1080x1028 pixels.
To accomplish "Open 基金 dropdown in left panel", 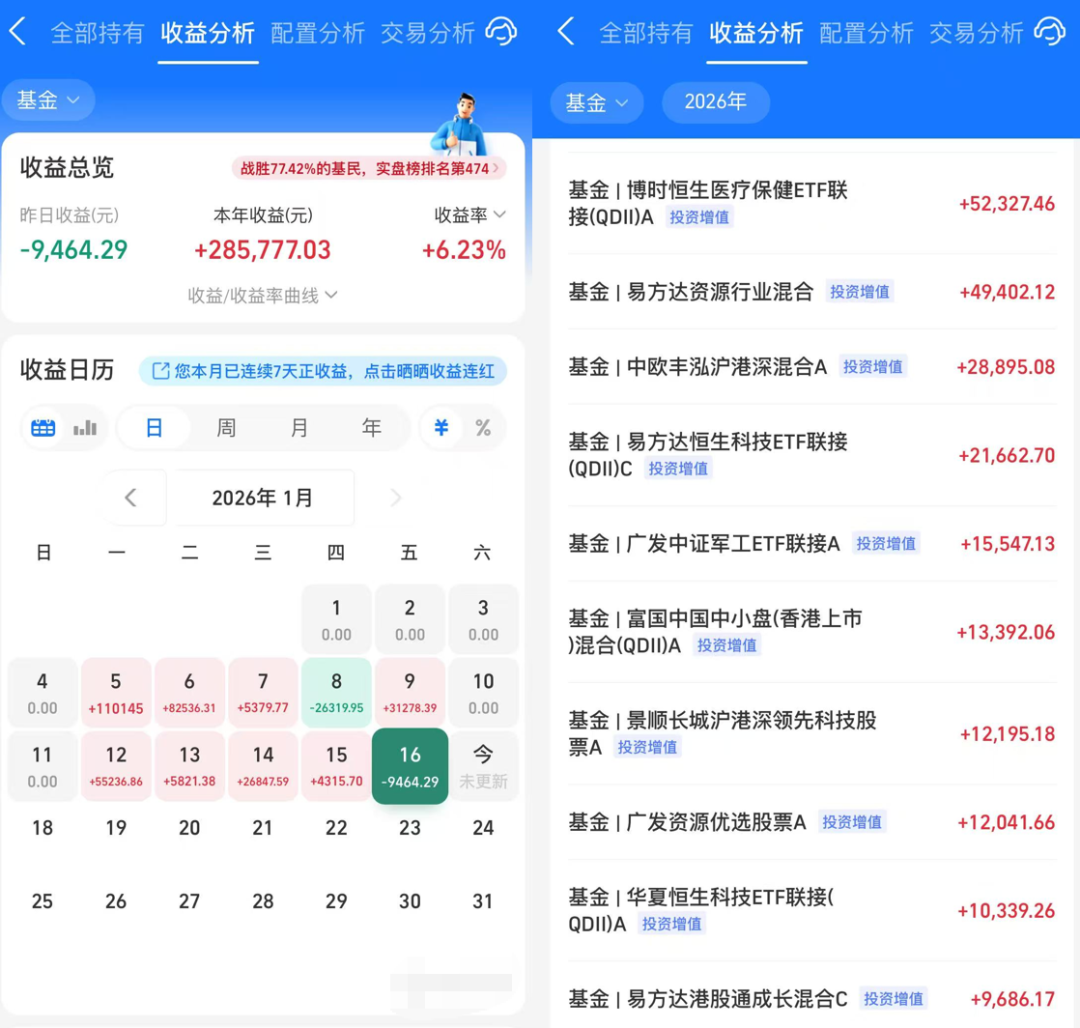I will coord(48,101).
